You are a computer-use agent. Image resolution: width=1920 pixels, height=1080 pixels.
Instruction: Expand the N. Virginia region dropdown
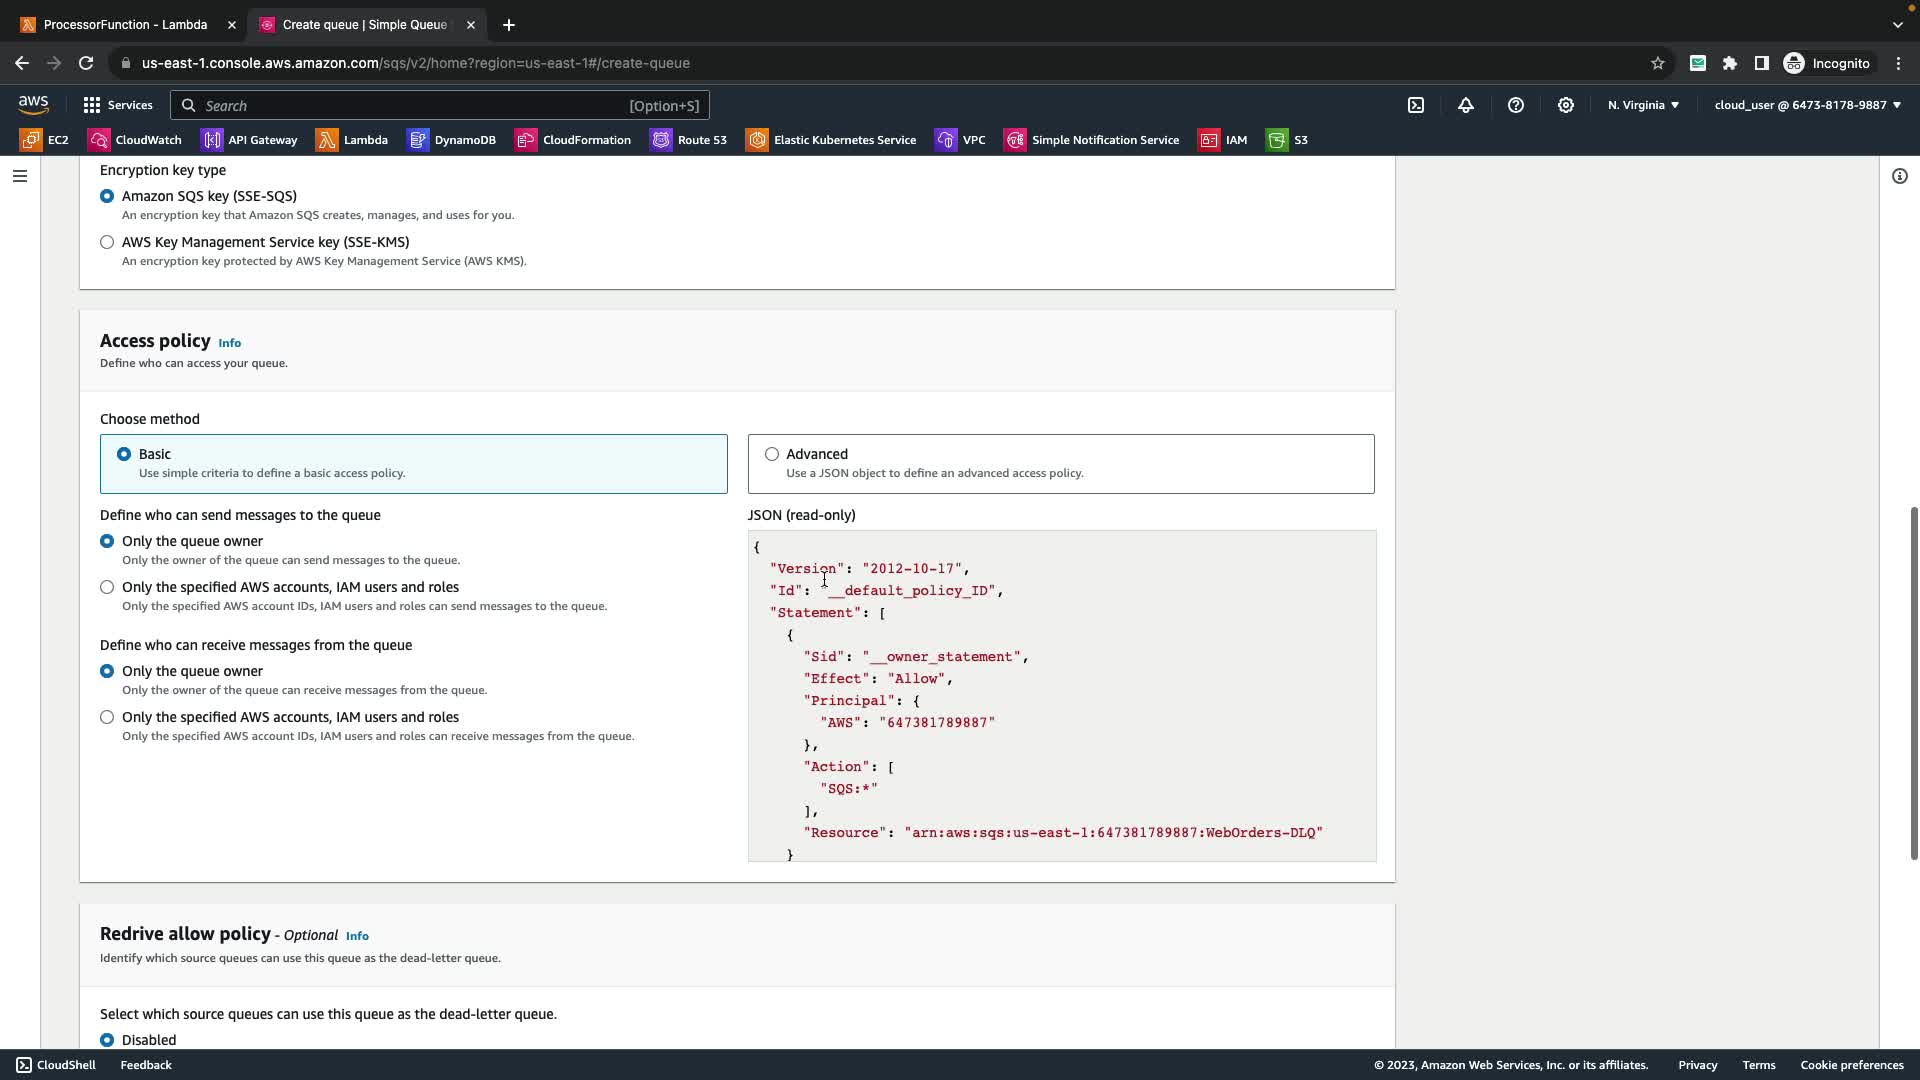pos(1643,105)
